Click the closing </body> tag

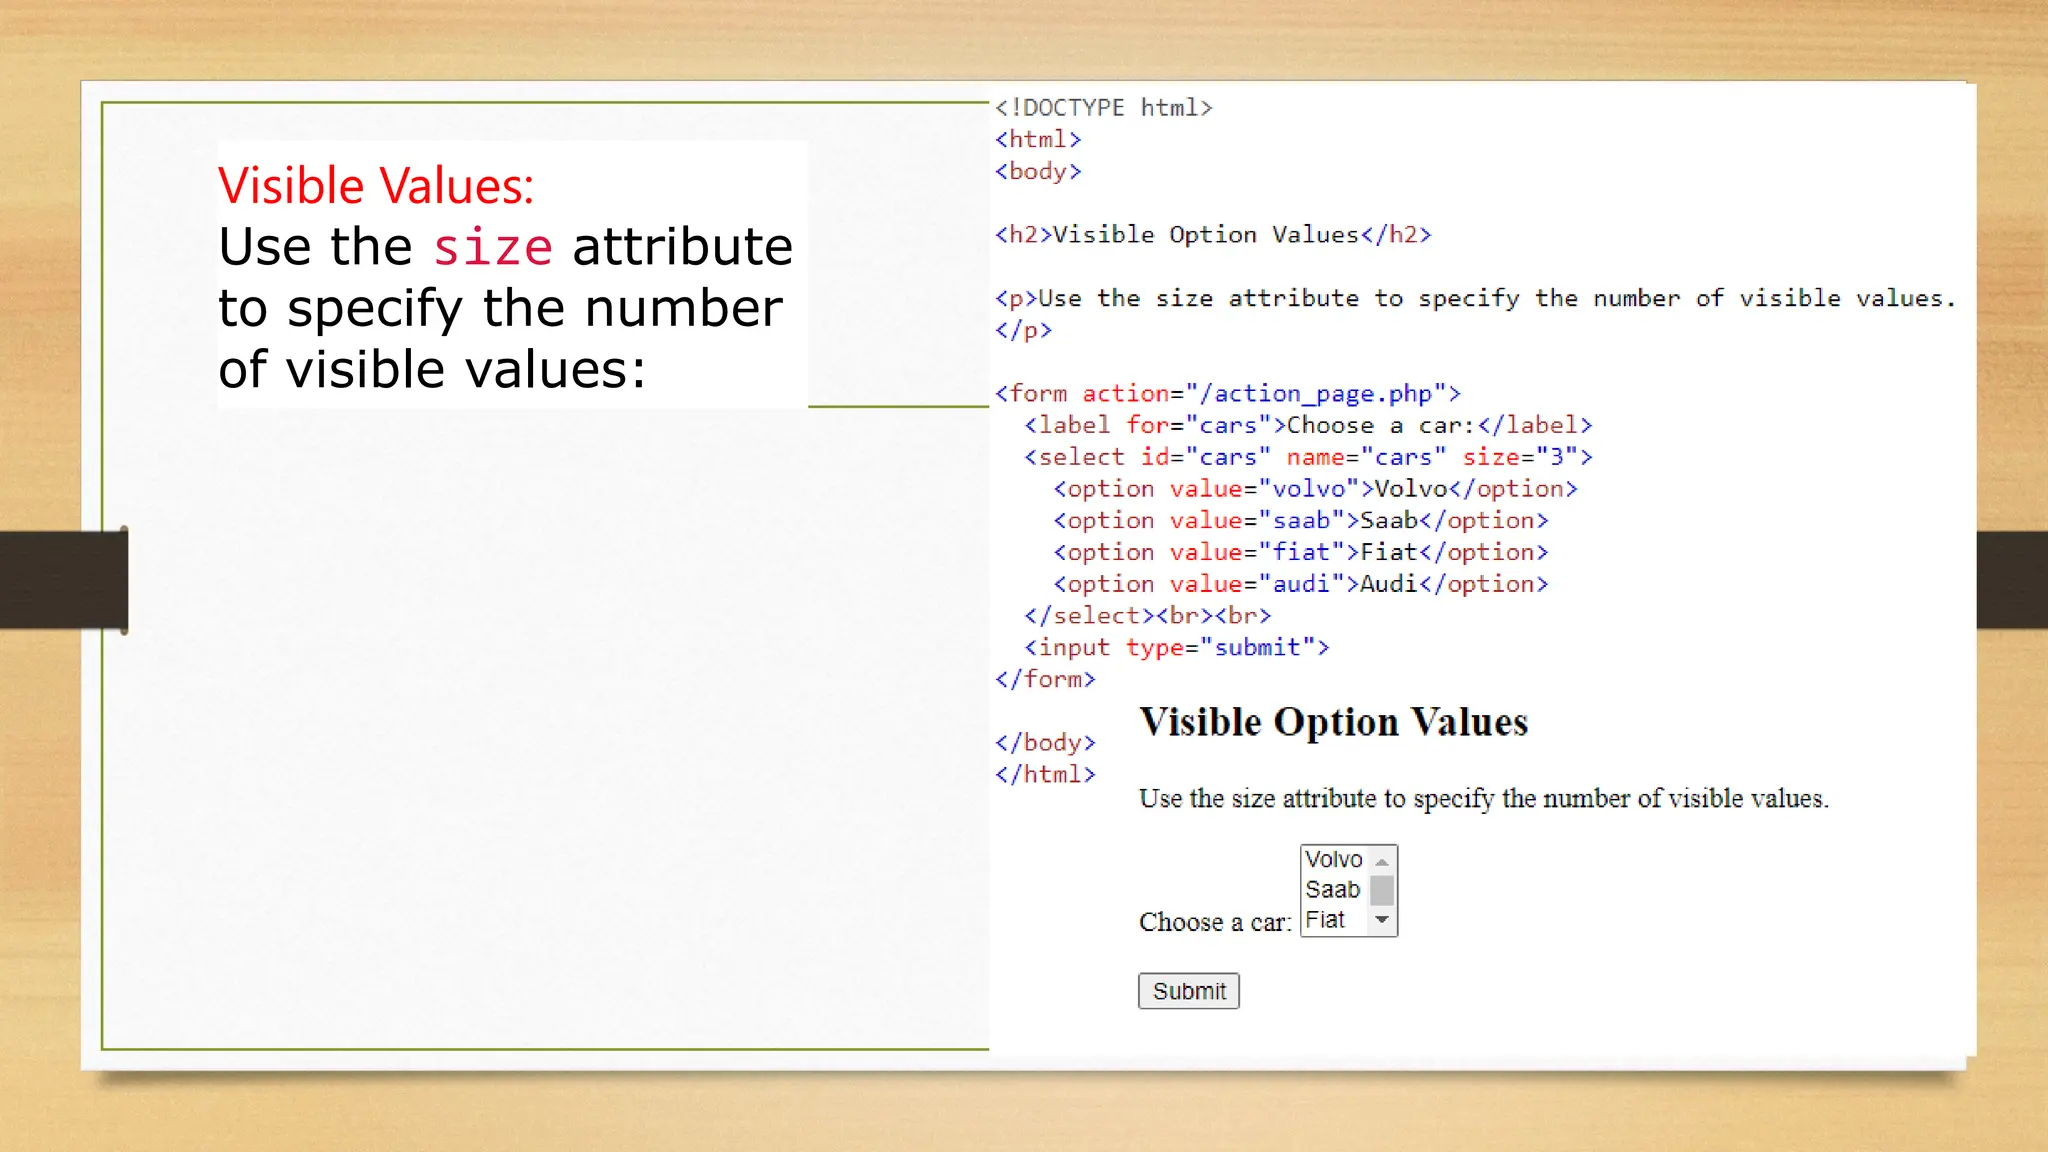[x=1045, y=743]
